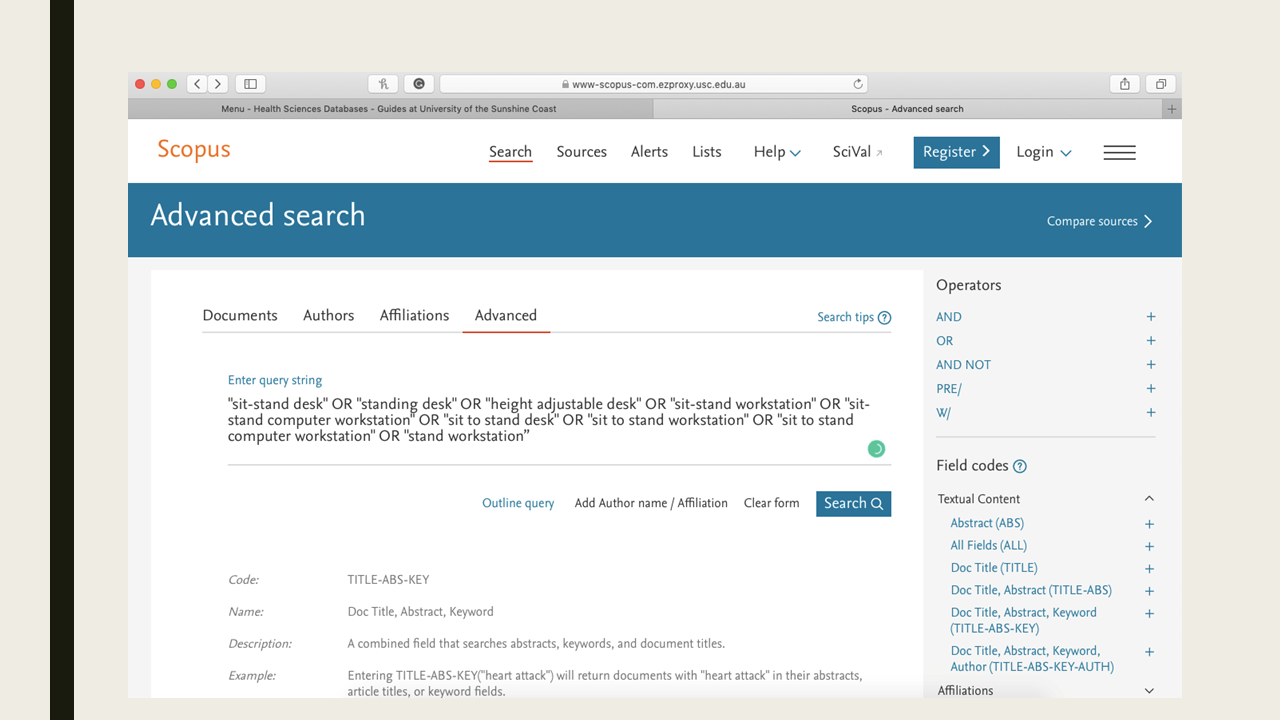Show all tabs overview icon
Viewport: 1280px width, 720px height.
point(1161,84)
